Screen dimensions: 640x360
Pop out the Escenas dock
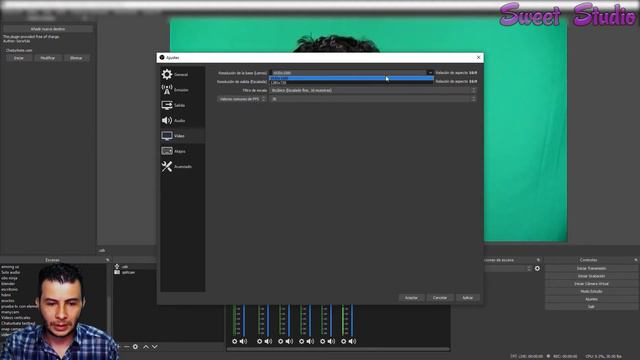[107, 260]
